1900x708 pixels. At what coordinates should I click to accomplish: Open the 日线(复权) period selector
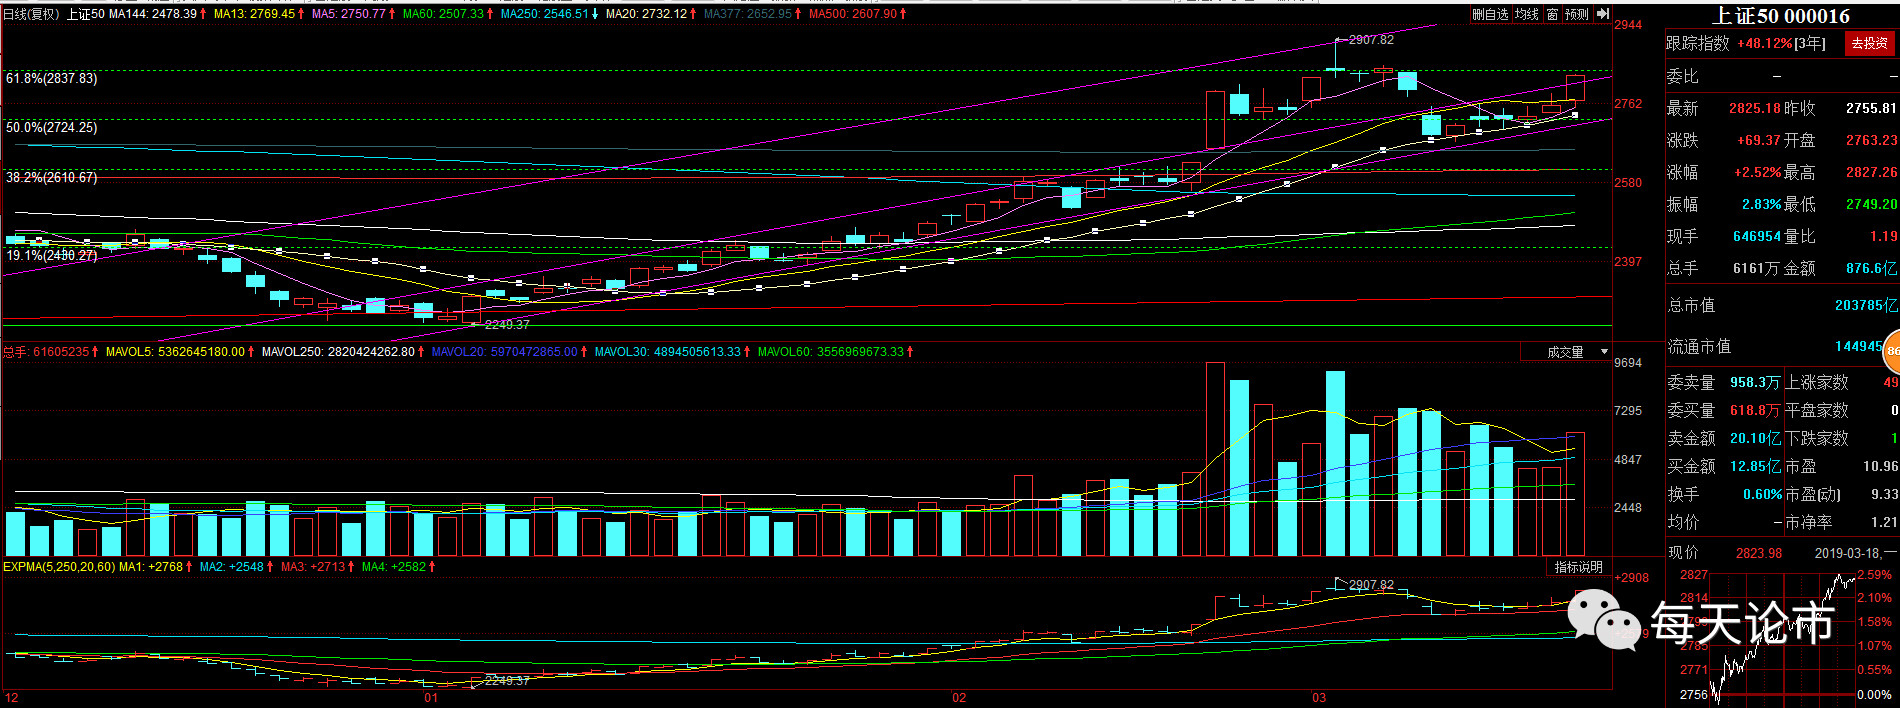(x=31, y=14)
